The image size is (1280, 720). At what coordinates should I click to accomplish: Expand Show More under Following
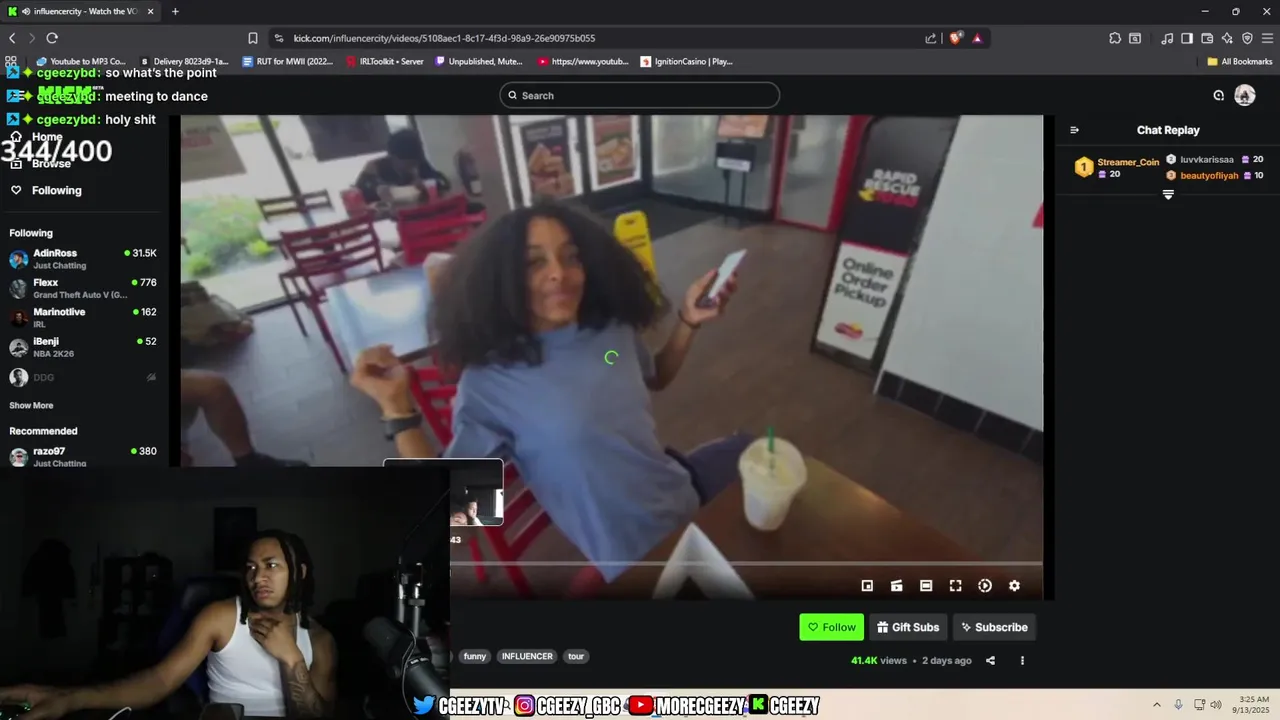coord(31,405)
